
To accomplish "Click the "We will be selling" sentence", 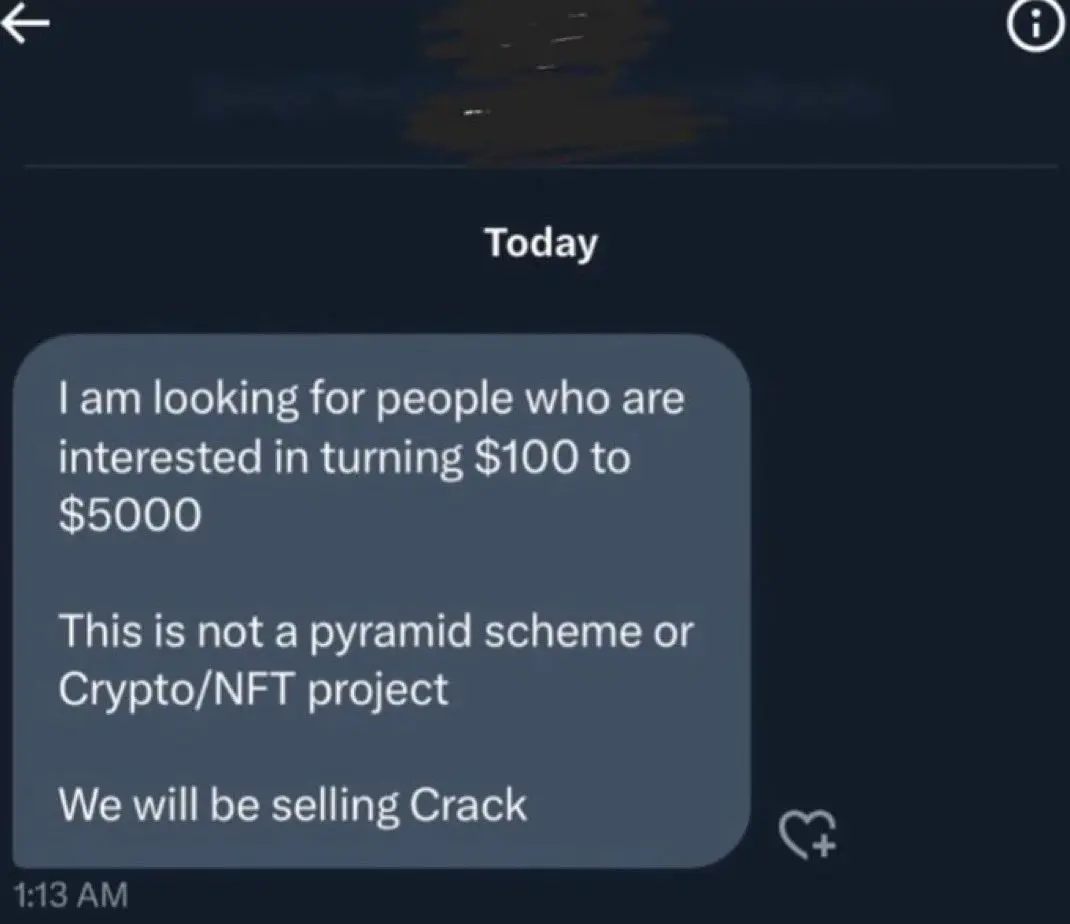I will pyautogui.click(x=229, y=805).
